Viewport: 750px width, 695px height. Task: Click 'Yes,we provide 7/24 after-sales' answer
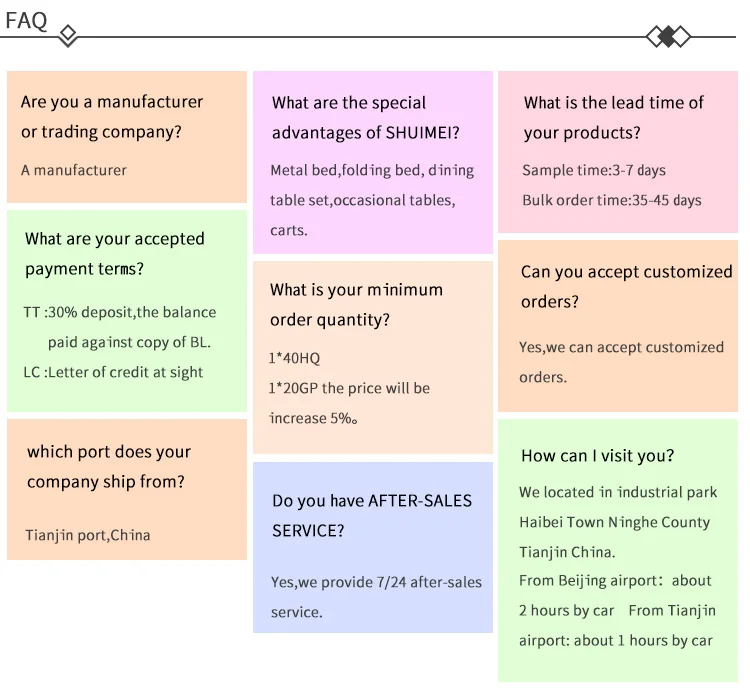tap(376, 582)
